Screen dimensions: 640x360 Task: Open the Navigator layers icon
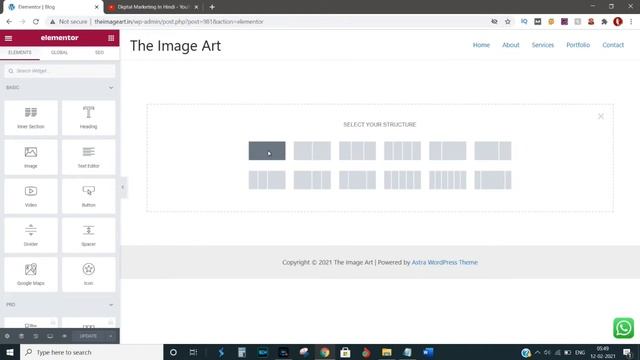[21, 336]
